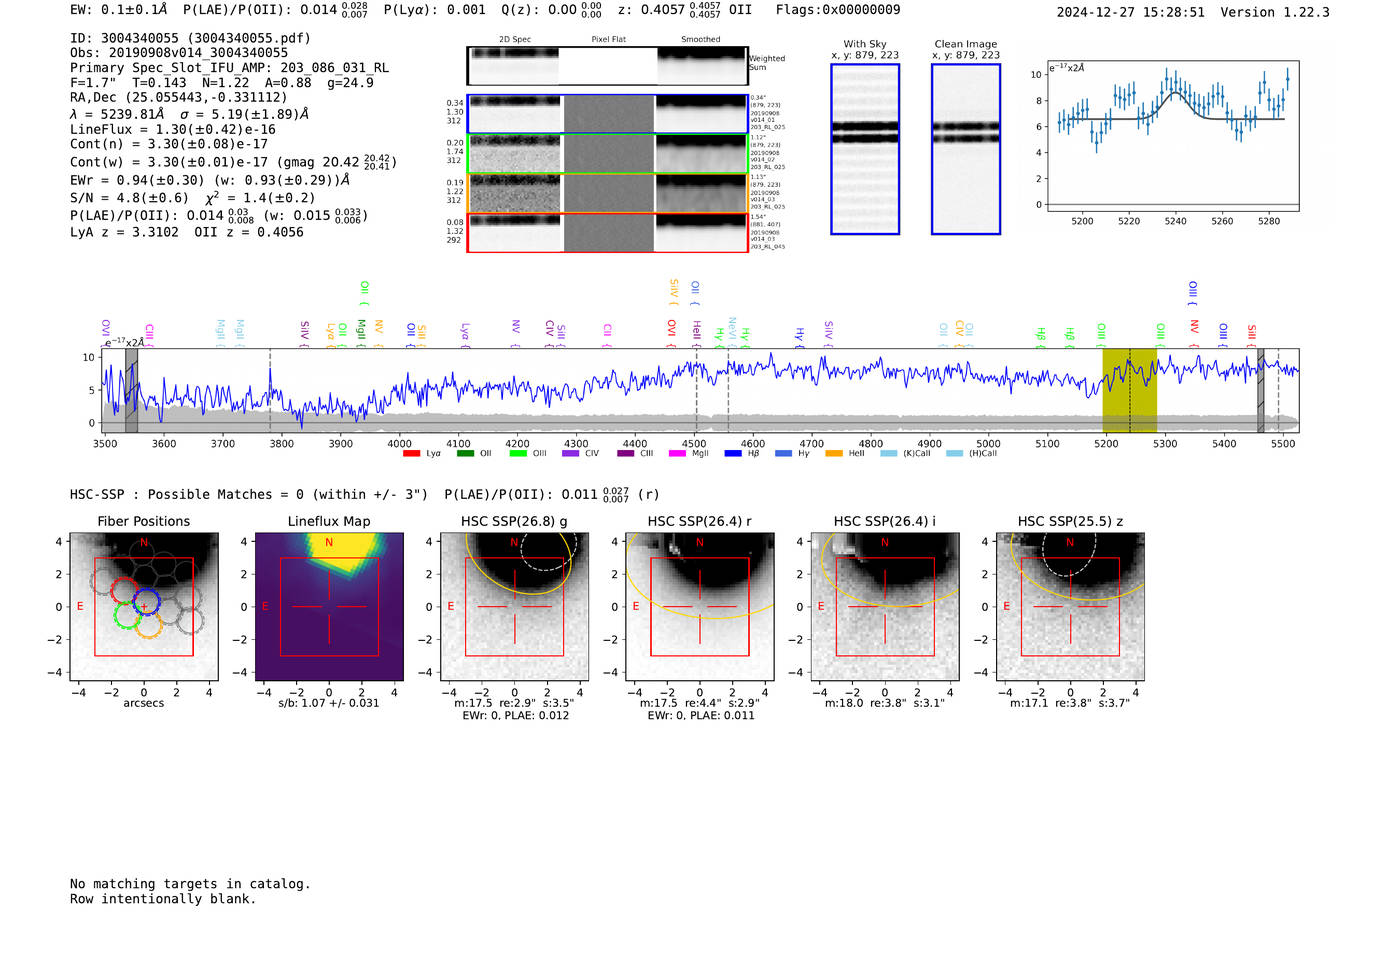1400x953 pixels.
Task: Open the Gaussian line fit plot
Action: (1173, 136)
